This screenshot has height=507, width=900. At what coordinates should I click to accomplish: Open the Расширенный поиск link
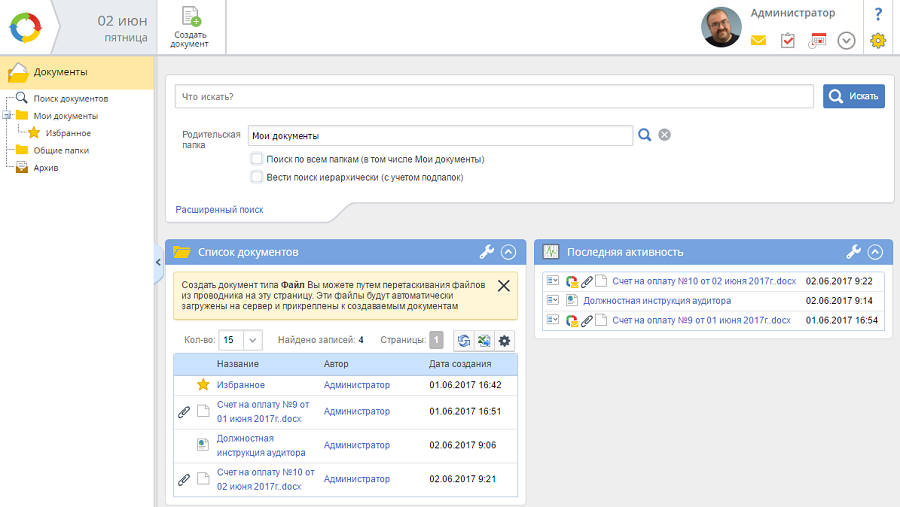point(219,210)
